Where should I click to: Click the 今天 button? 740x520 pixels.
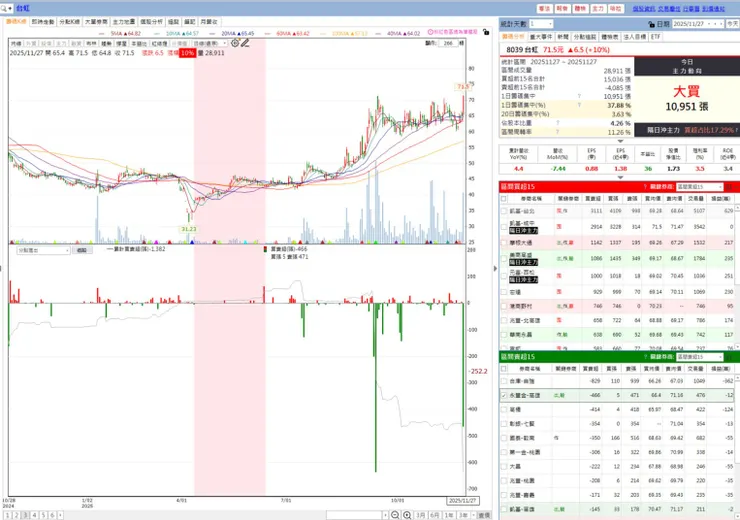(x=732, y=24)
